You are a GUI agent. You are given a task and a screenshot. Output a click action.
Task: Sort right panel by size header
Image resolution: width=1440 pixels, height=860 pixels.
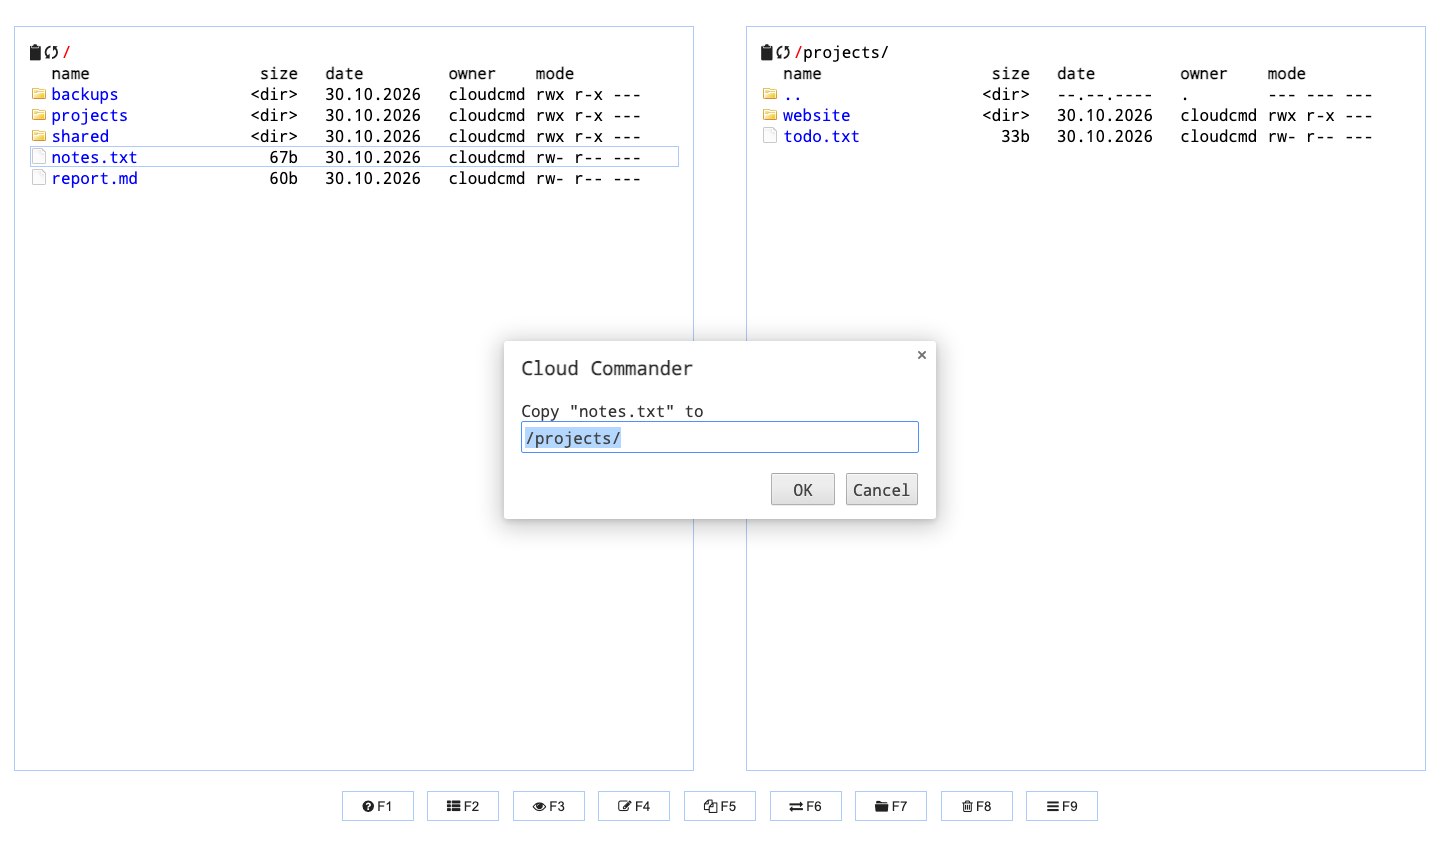point(1011,73)
